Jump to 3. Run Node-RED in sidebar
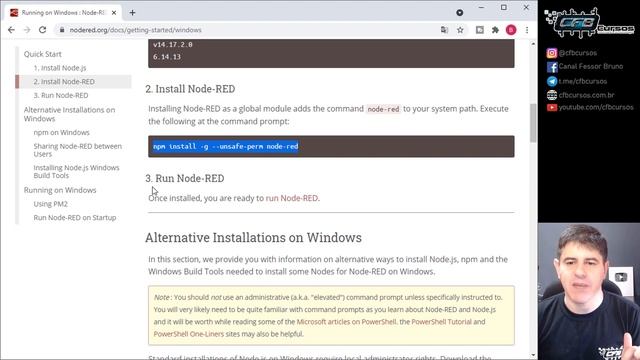The height and width of the screenshot is (360, 640). (61, 95)
